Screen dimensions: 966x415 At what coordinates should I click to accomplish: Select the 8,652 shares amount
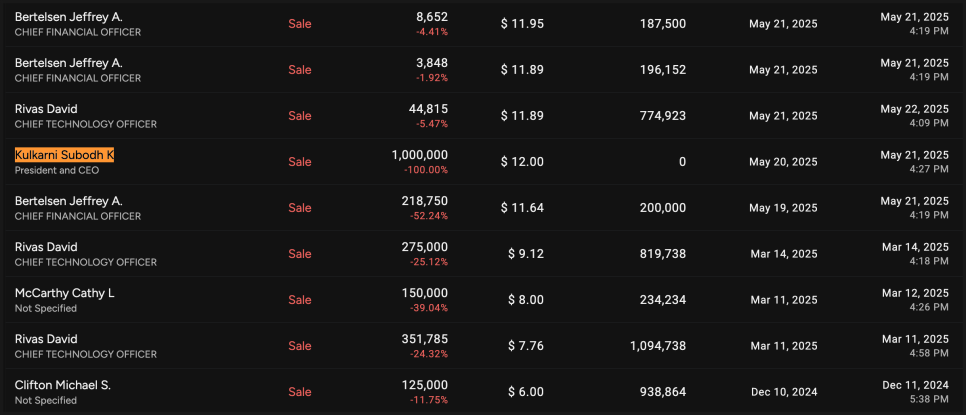tap(432, 17)
